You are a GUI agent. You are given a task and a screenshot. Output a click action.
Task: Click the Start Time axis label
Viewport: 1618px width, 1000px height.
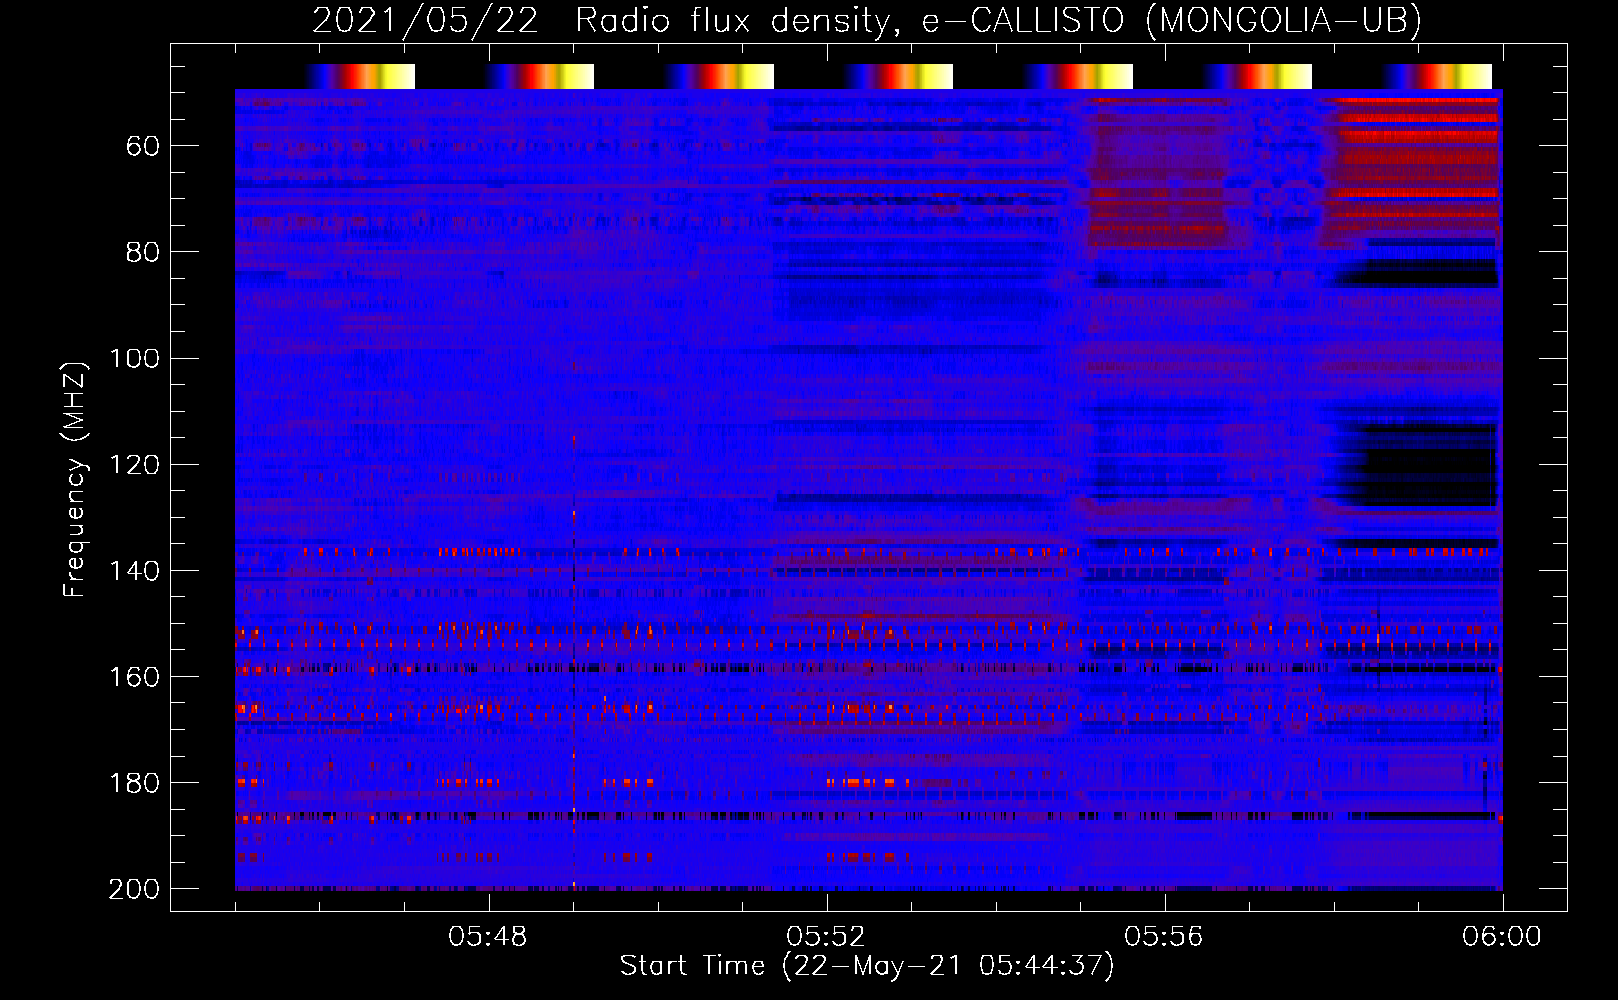[x=867, y=966]
